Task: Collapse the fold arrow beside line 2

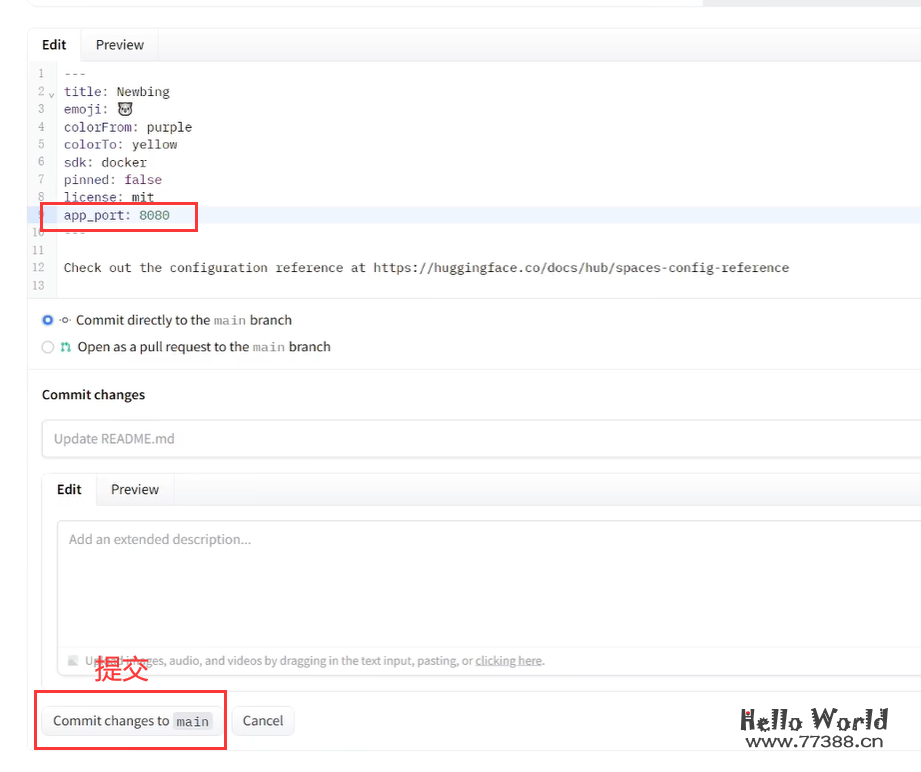Action: pyautogui.click(x=52, y=94)
